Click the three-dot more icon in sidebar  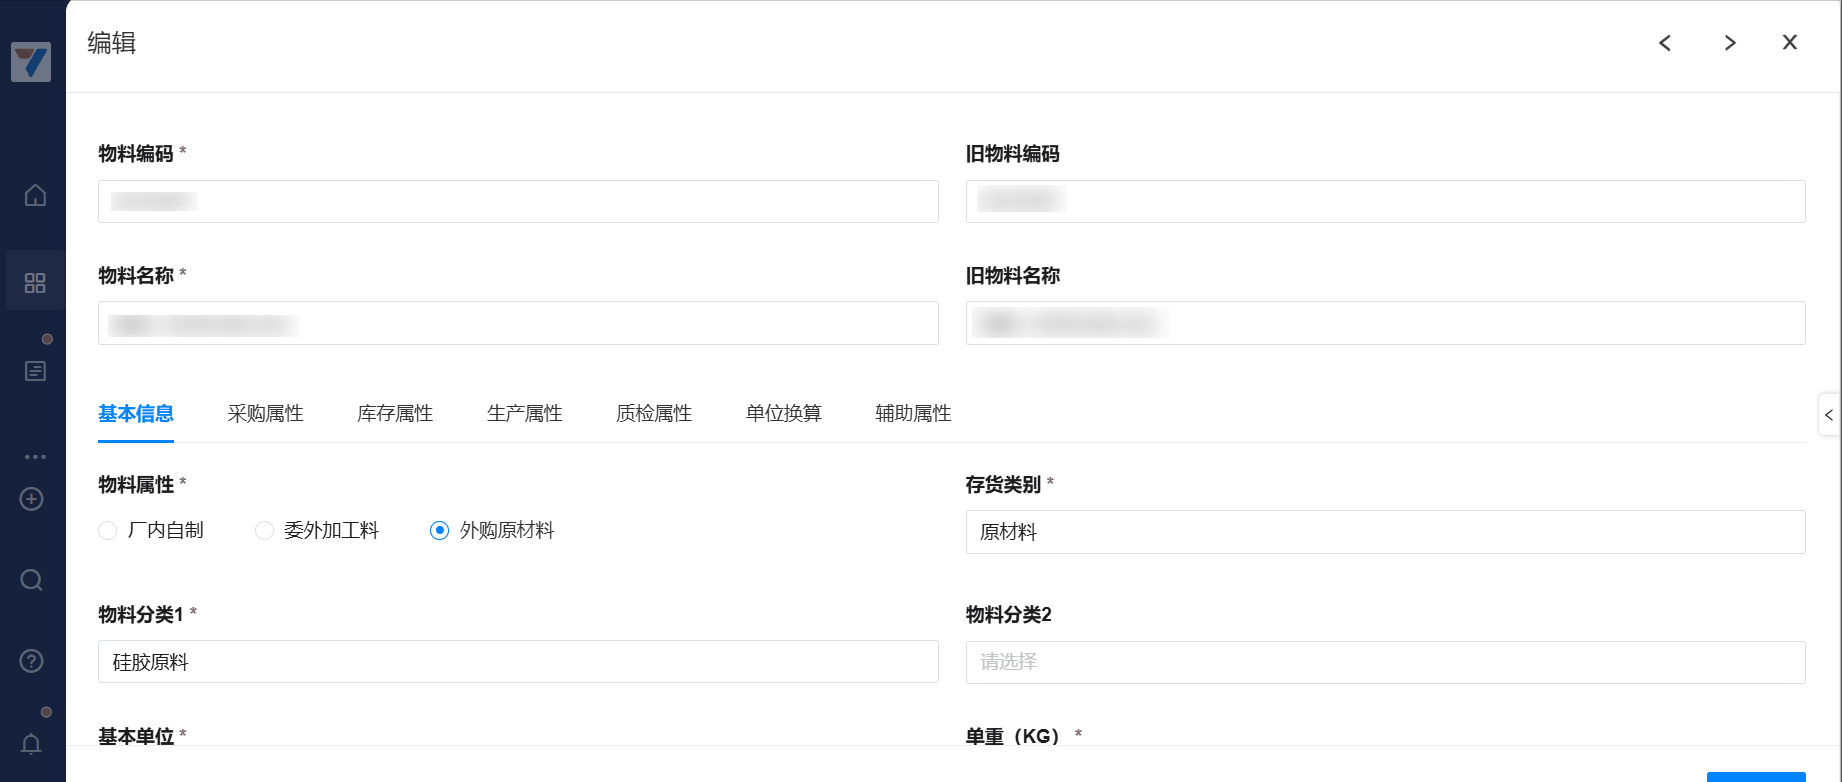click(35, 457)
